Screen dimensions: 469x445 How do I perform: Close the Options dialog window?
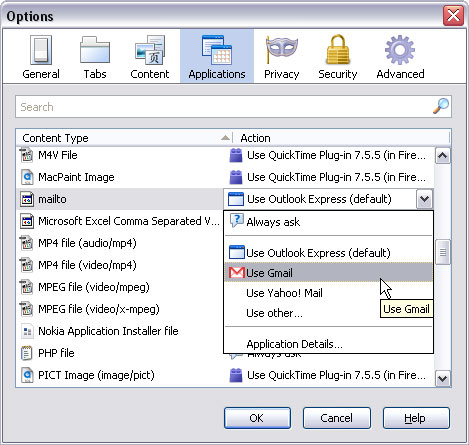point(453,15)
